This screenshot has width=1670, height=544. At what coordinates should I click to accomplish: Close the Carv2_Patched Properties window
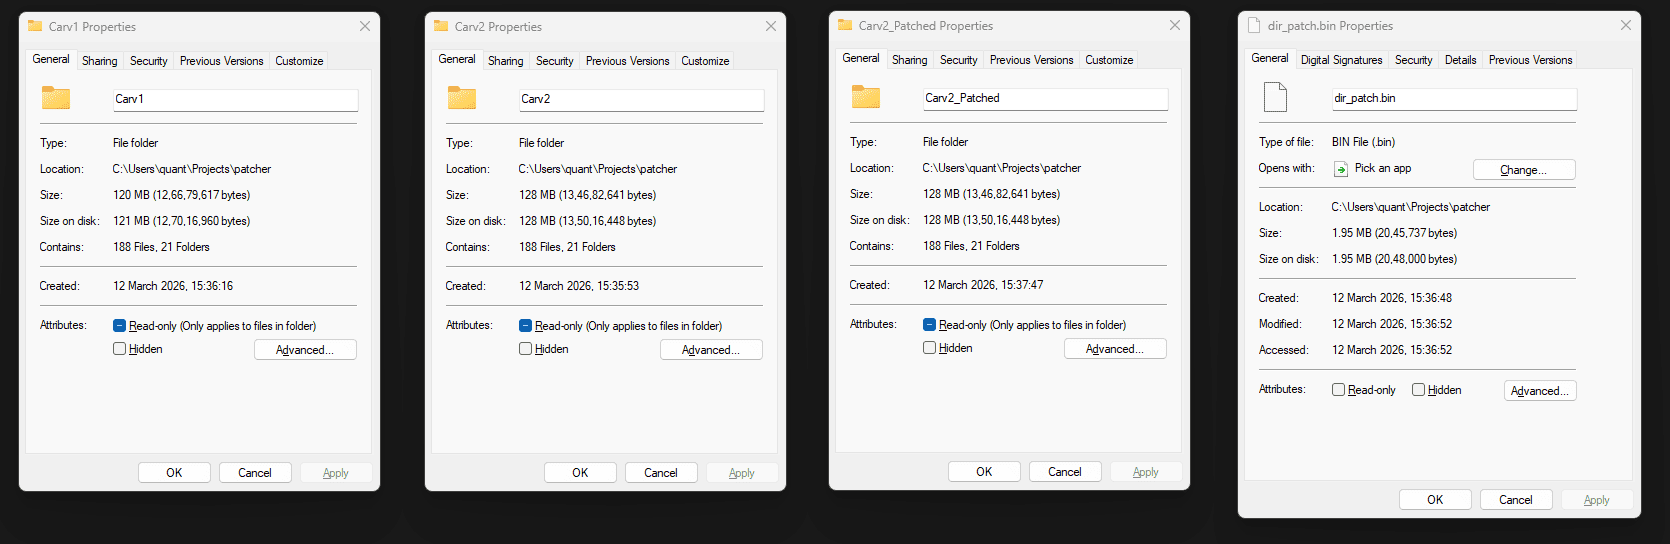(x=1175, y=25)
